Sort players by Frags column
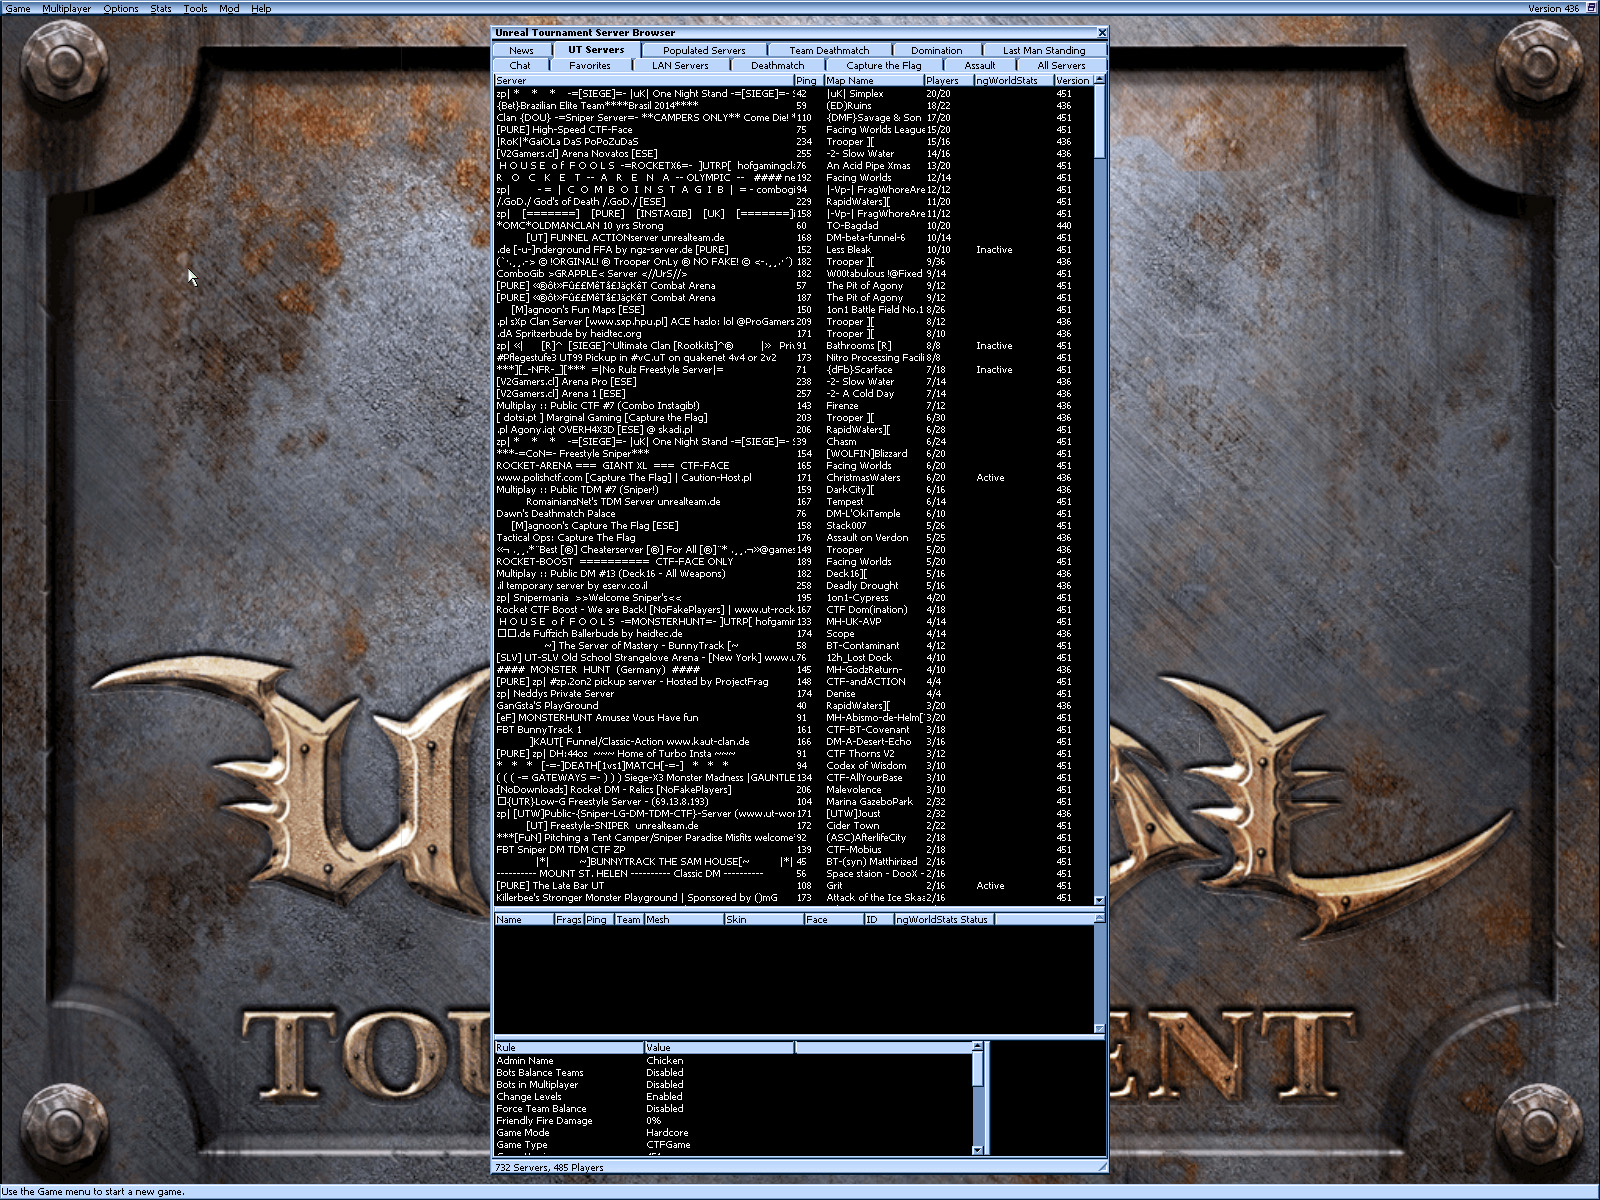 [569, 919]
